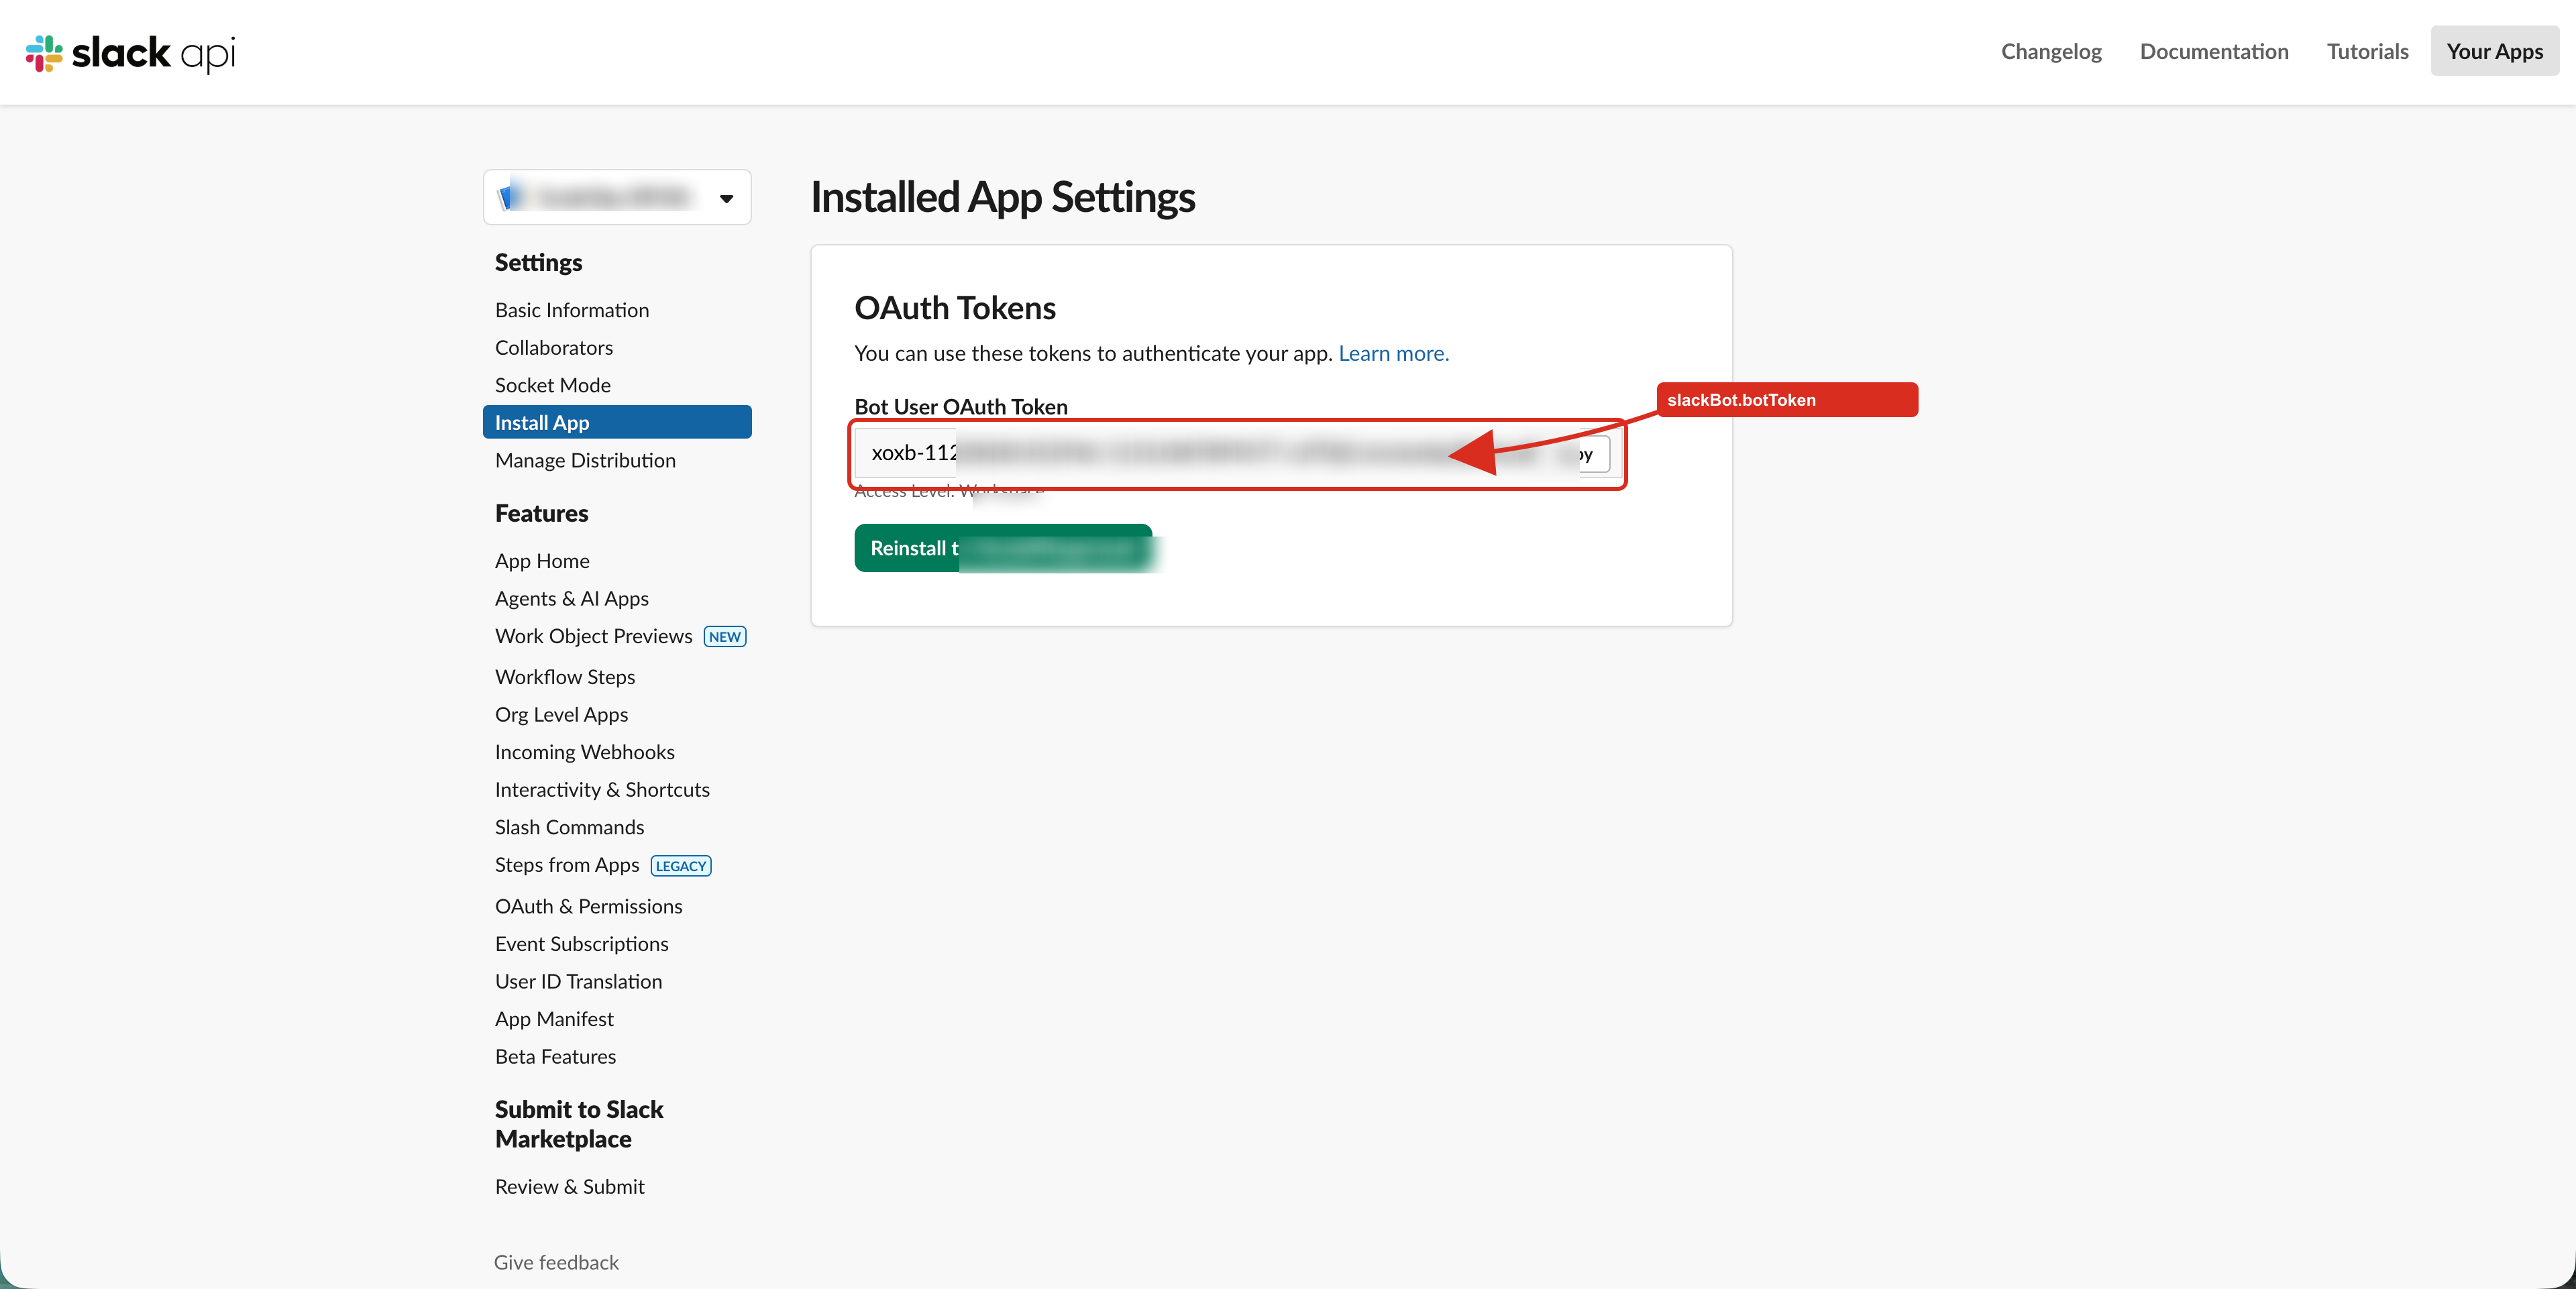The image size is (2576, 1289).
Task: Go to Workflow Steps
Action: coord(565,677)
